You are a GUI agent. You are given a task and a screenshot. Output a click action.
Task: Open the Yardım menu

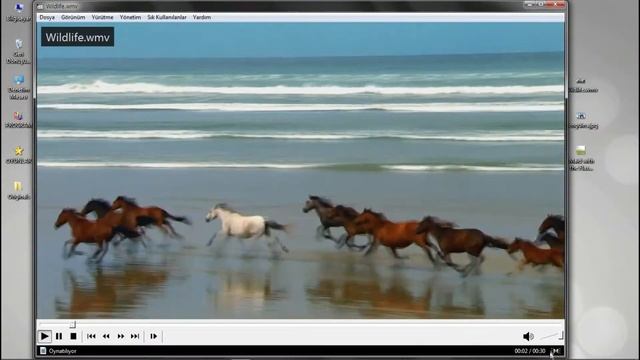(202, 18)
